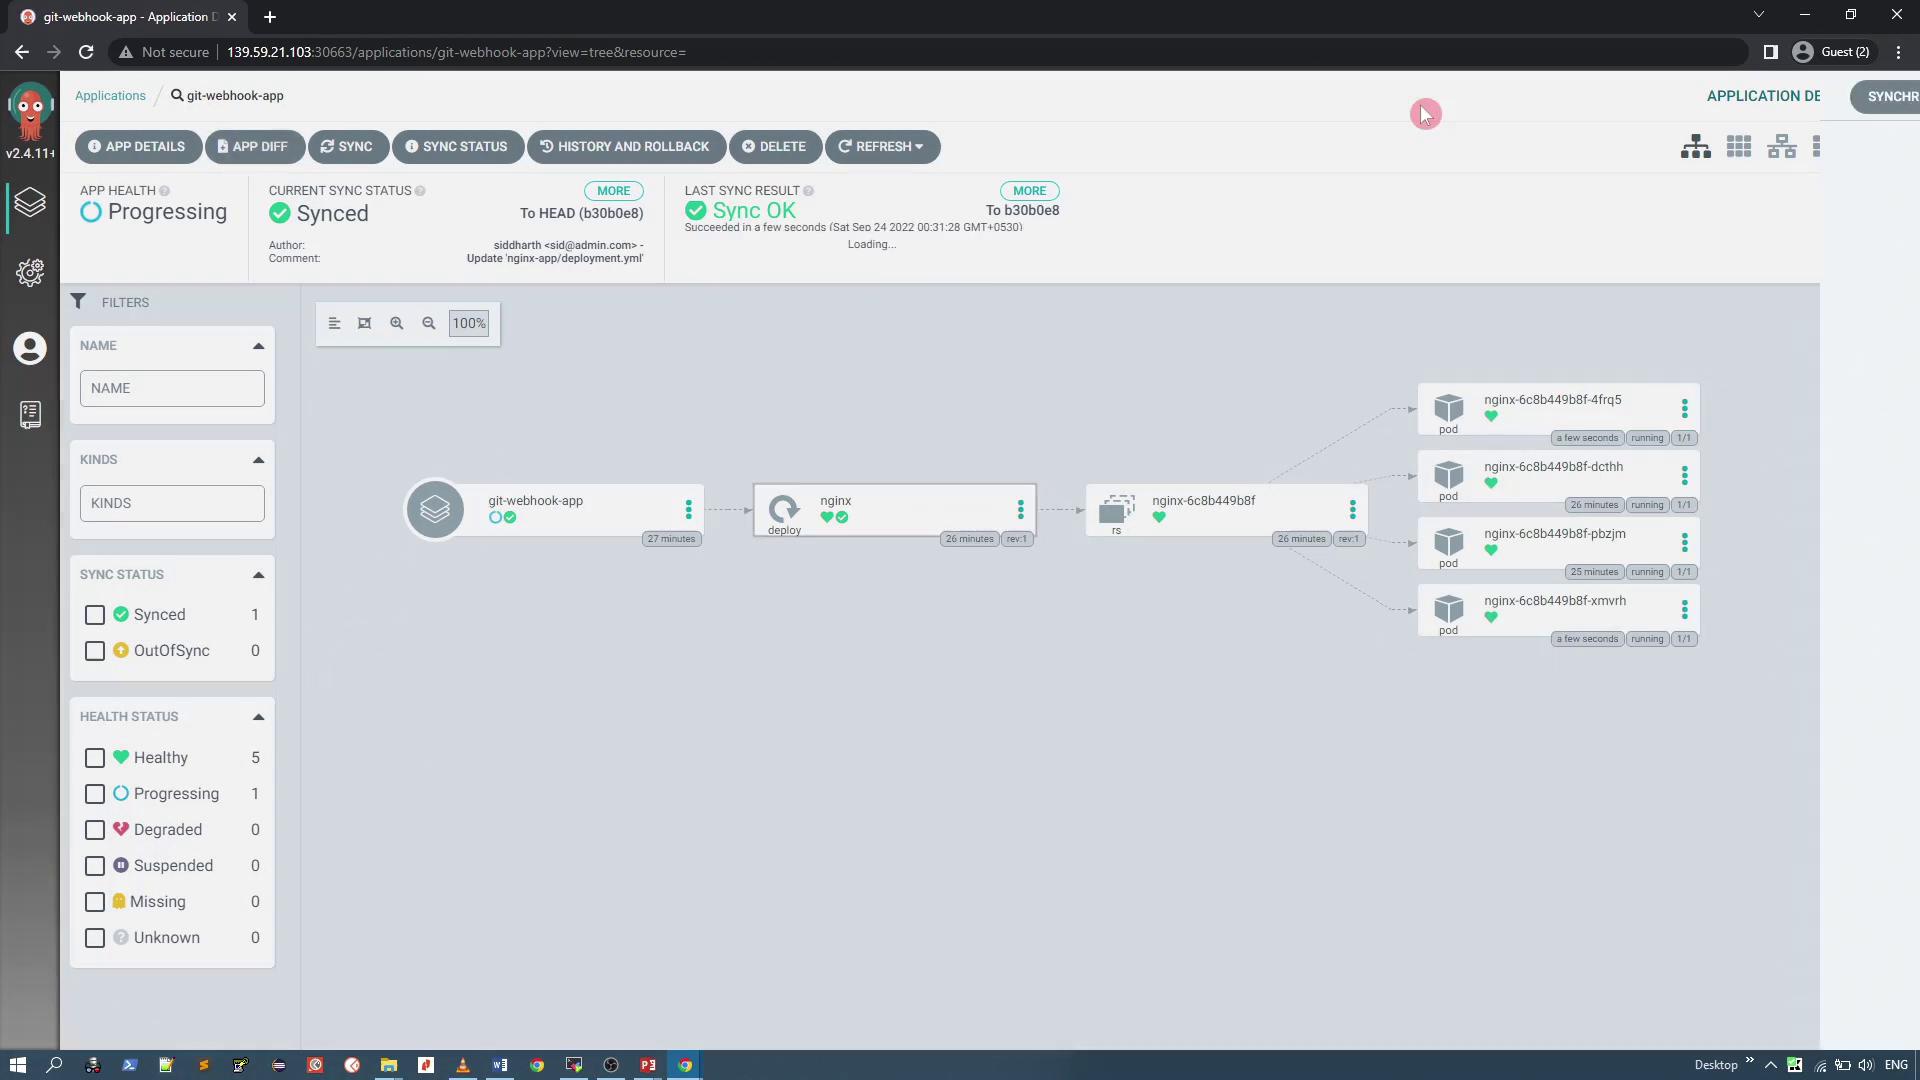
Task: Collapse the HEALTH STATUS filter section
Action: tap(258, 717)
